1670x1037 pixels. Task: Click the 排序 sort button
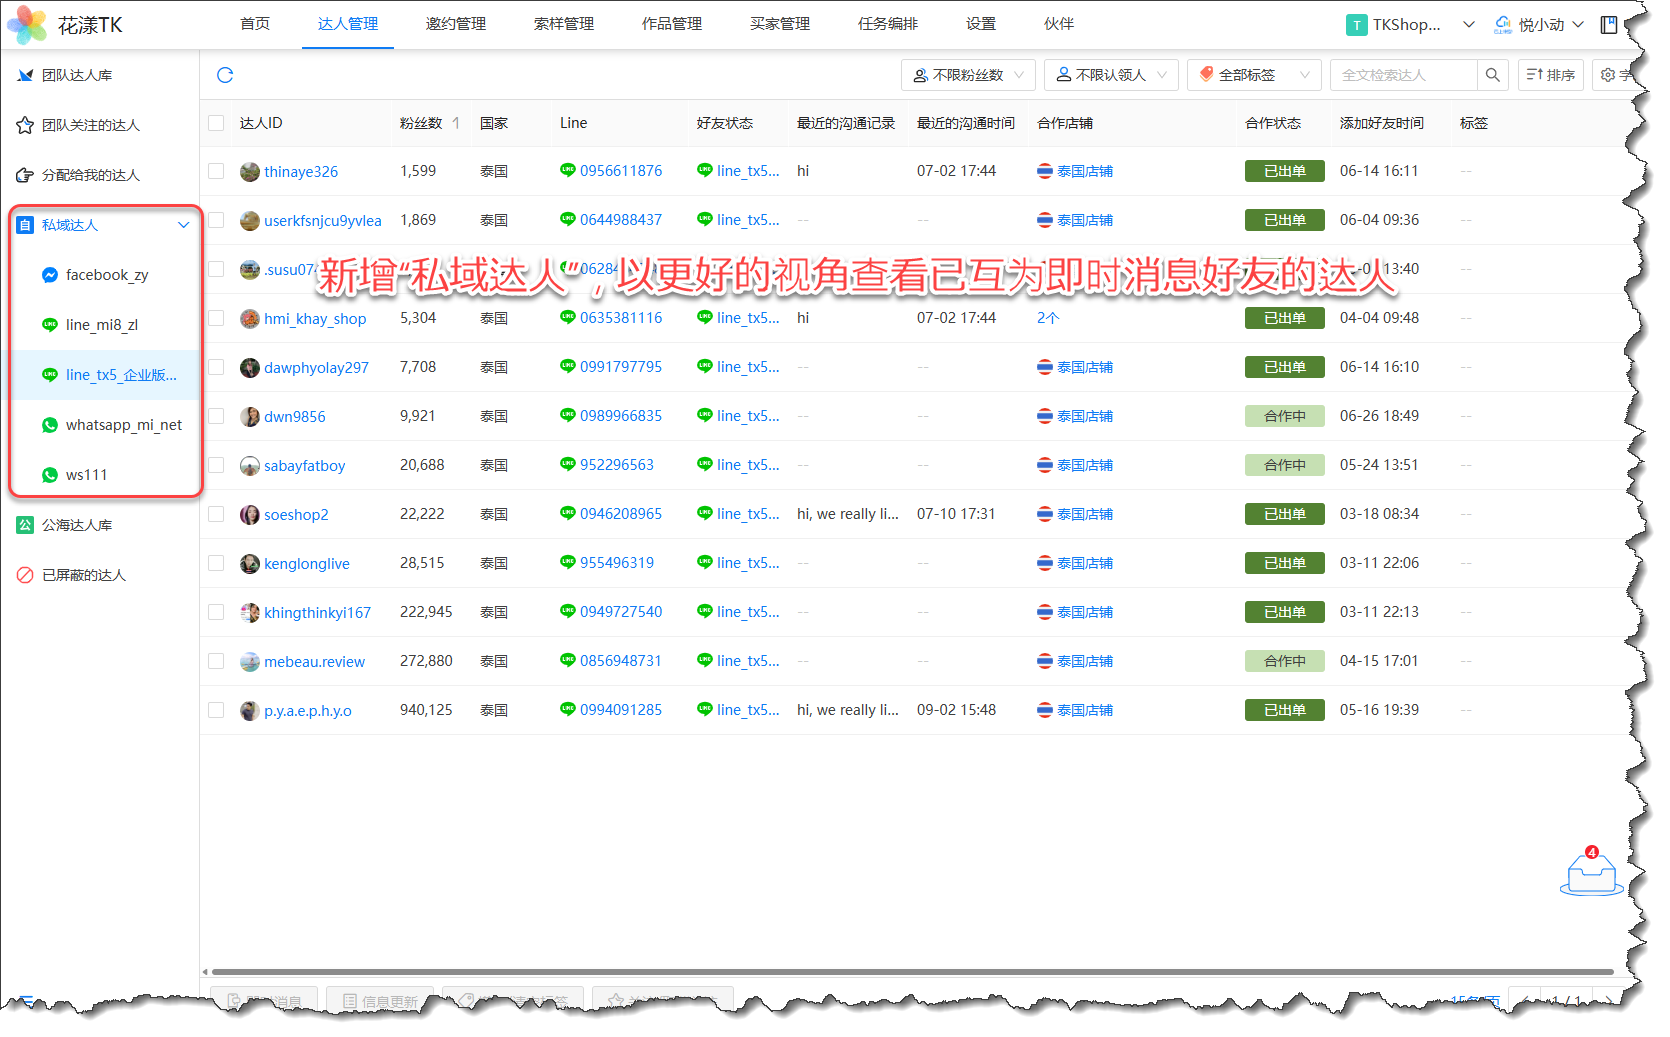1551,75
